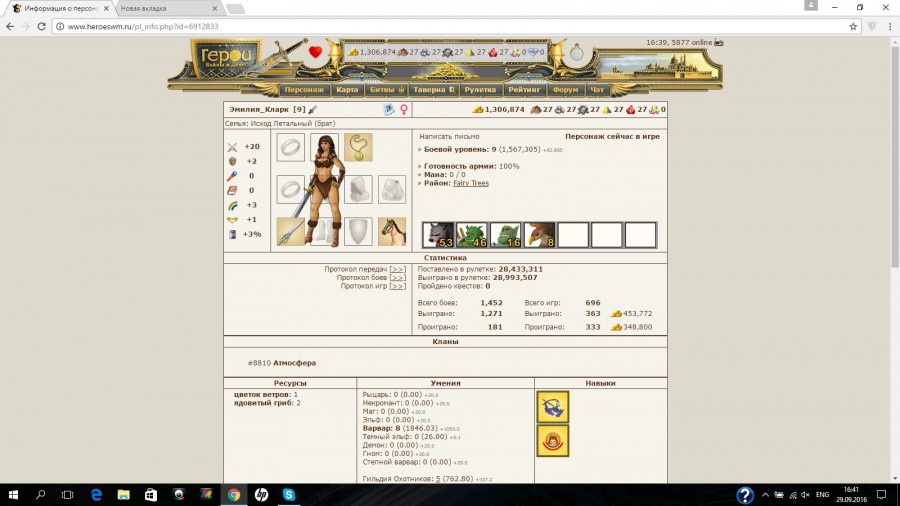Viewport: 900px width, 506px height.
Task: Click the browser back arrow
Action: click(10, 26)
